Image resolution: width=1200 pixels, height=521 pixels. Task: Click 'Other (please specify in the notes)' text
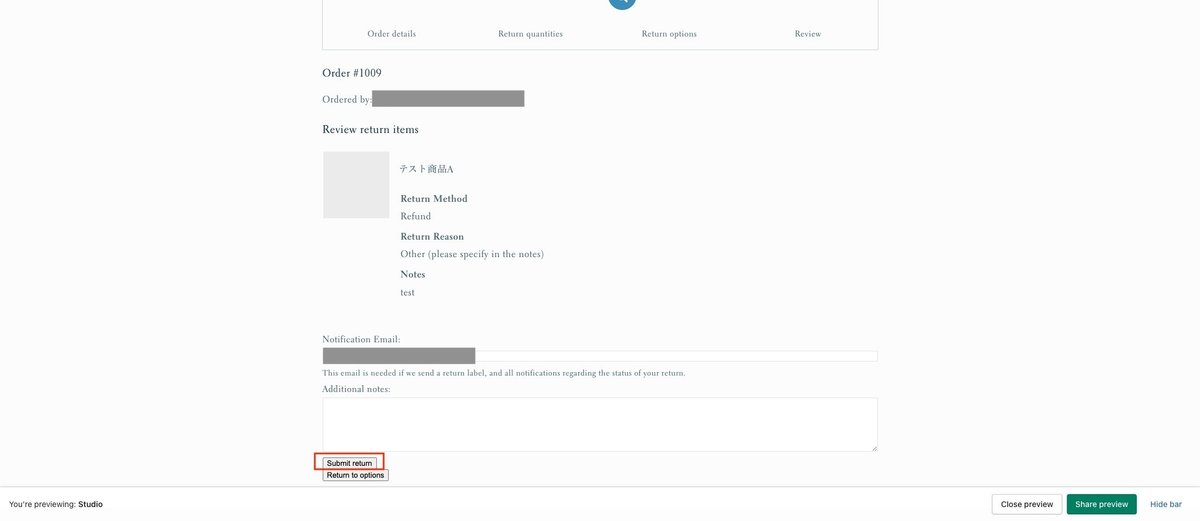tap(472, 254)
